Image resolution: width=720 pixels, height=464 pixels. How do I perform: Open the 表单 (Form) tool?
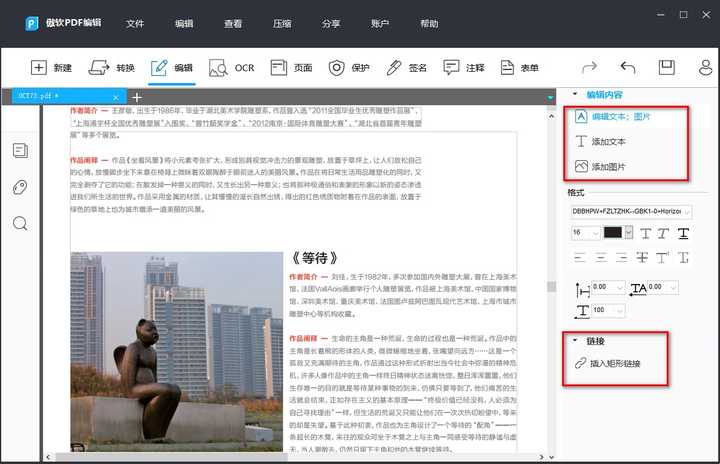[x=519, y=68]
